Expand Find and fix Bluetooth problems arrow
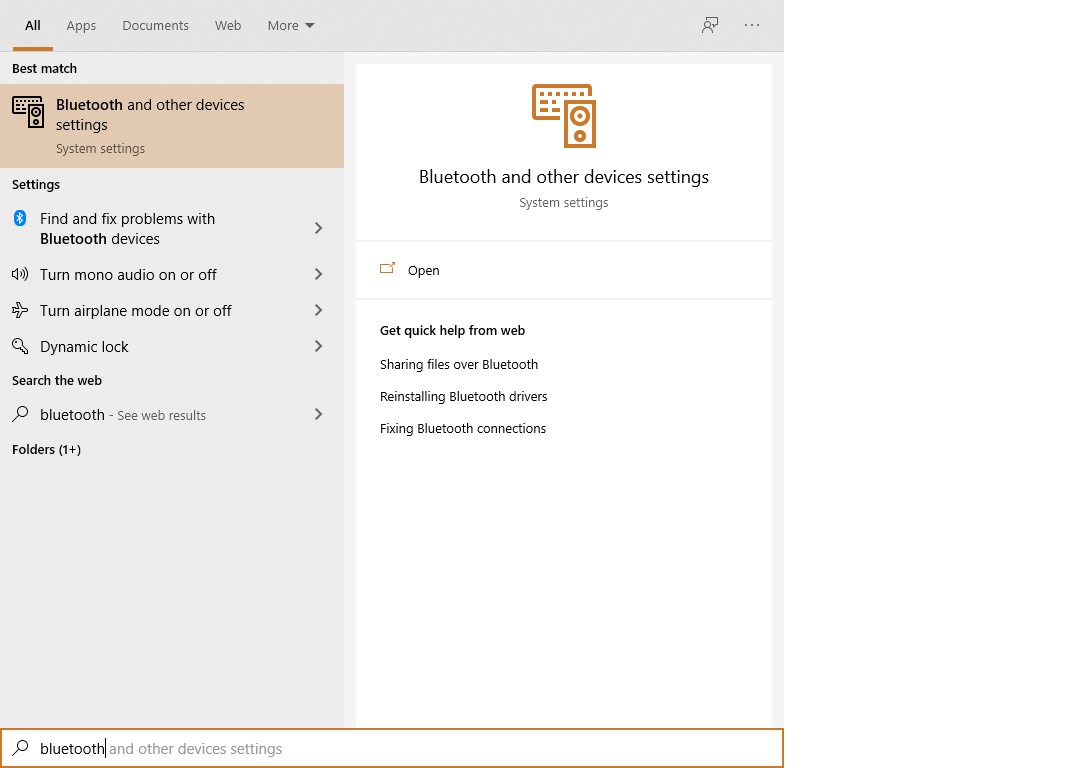This screenshot has width=1072, height=768. pos(318,228)
